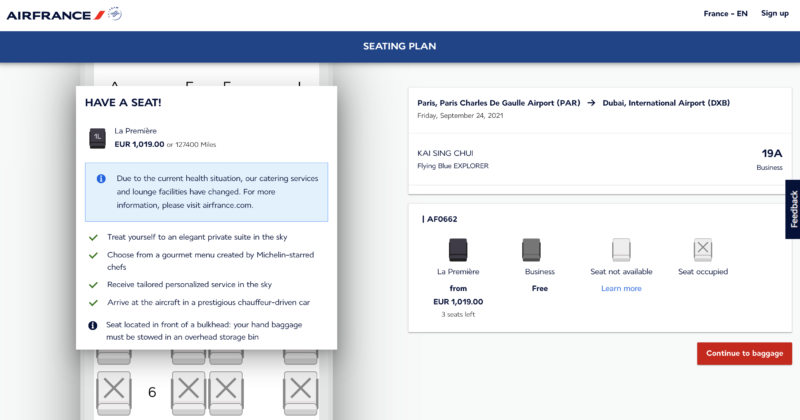Click the SkyTeam emblem beside the logo

pyautogui.click(x=115, y=14)
